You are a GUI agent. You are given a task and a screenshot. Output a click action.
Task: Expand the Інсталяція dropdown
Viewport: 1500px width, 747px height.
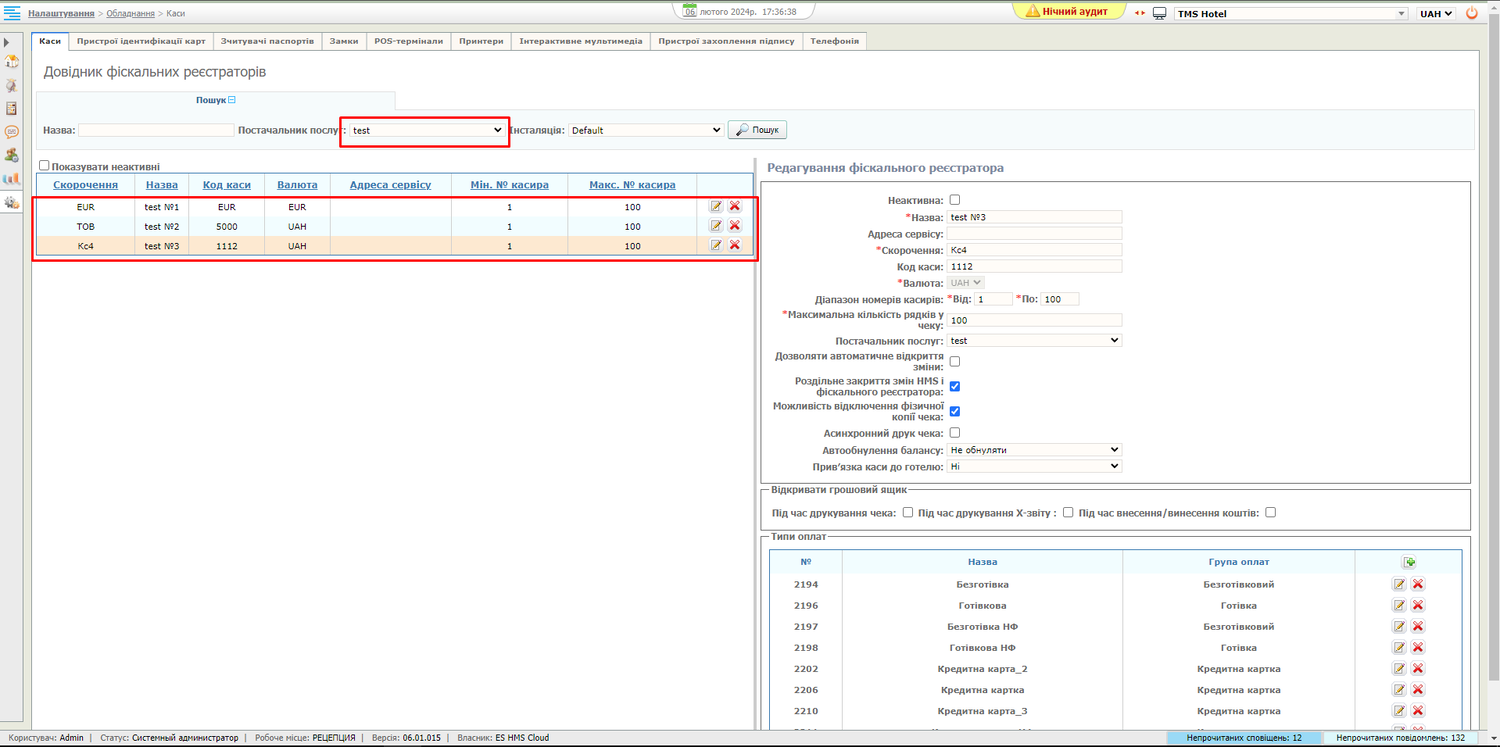646,130
